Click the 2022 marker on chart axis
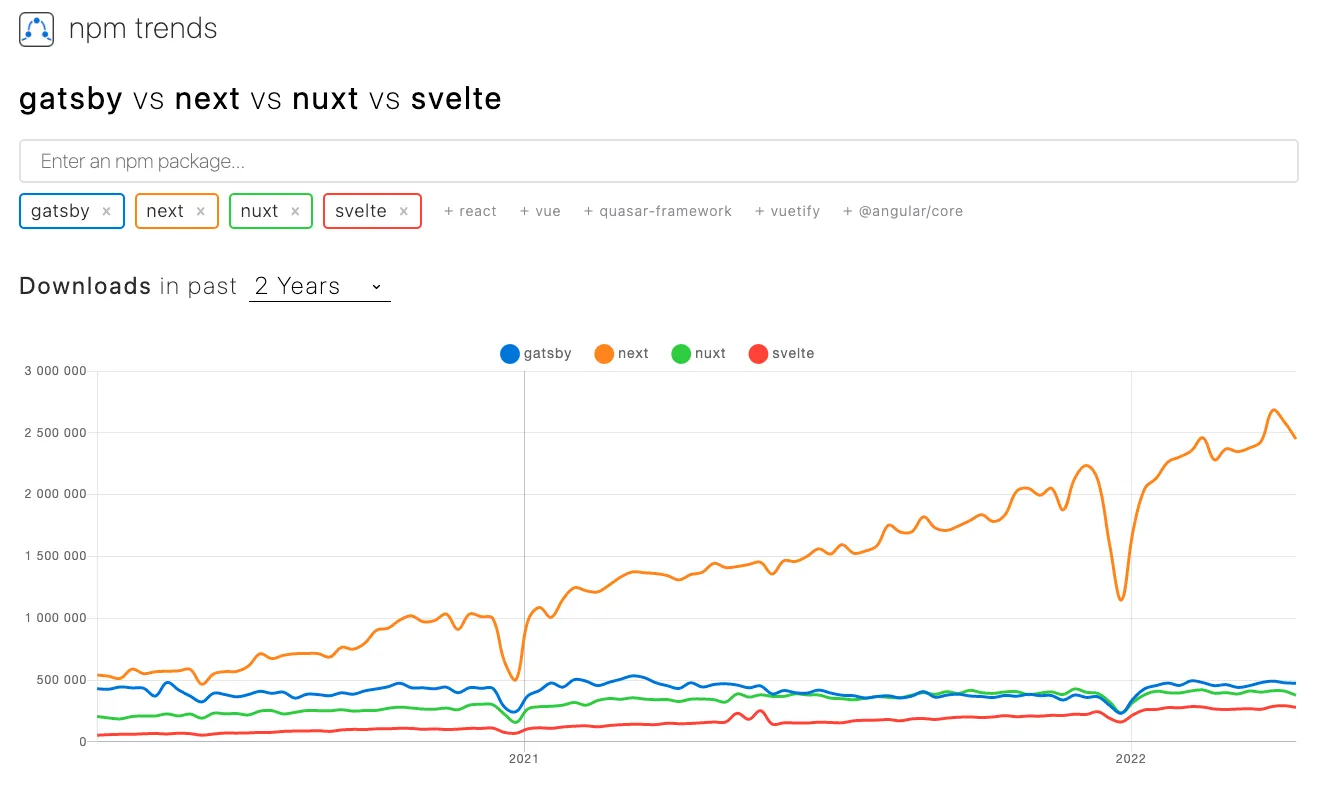The image size is (1339, 811). (1131, 759)
